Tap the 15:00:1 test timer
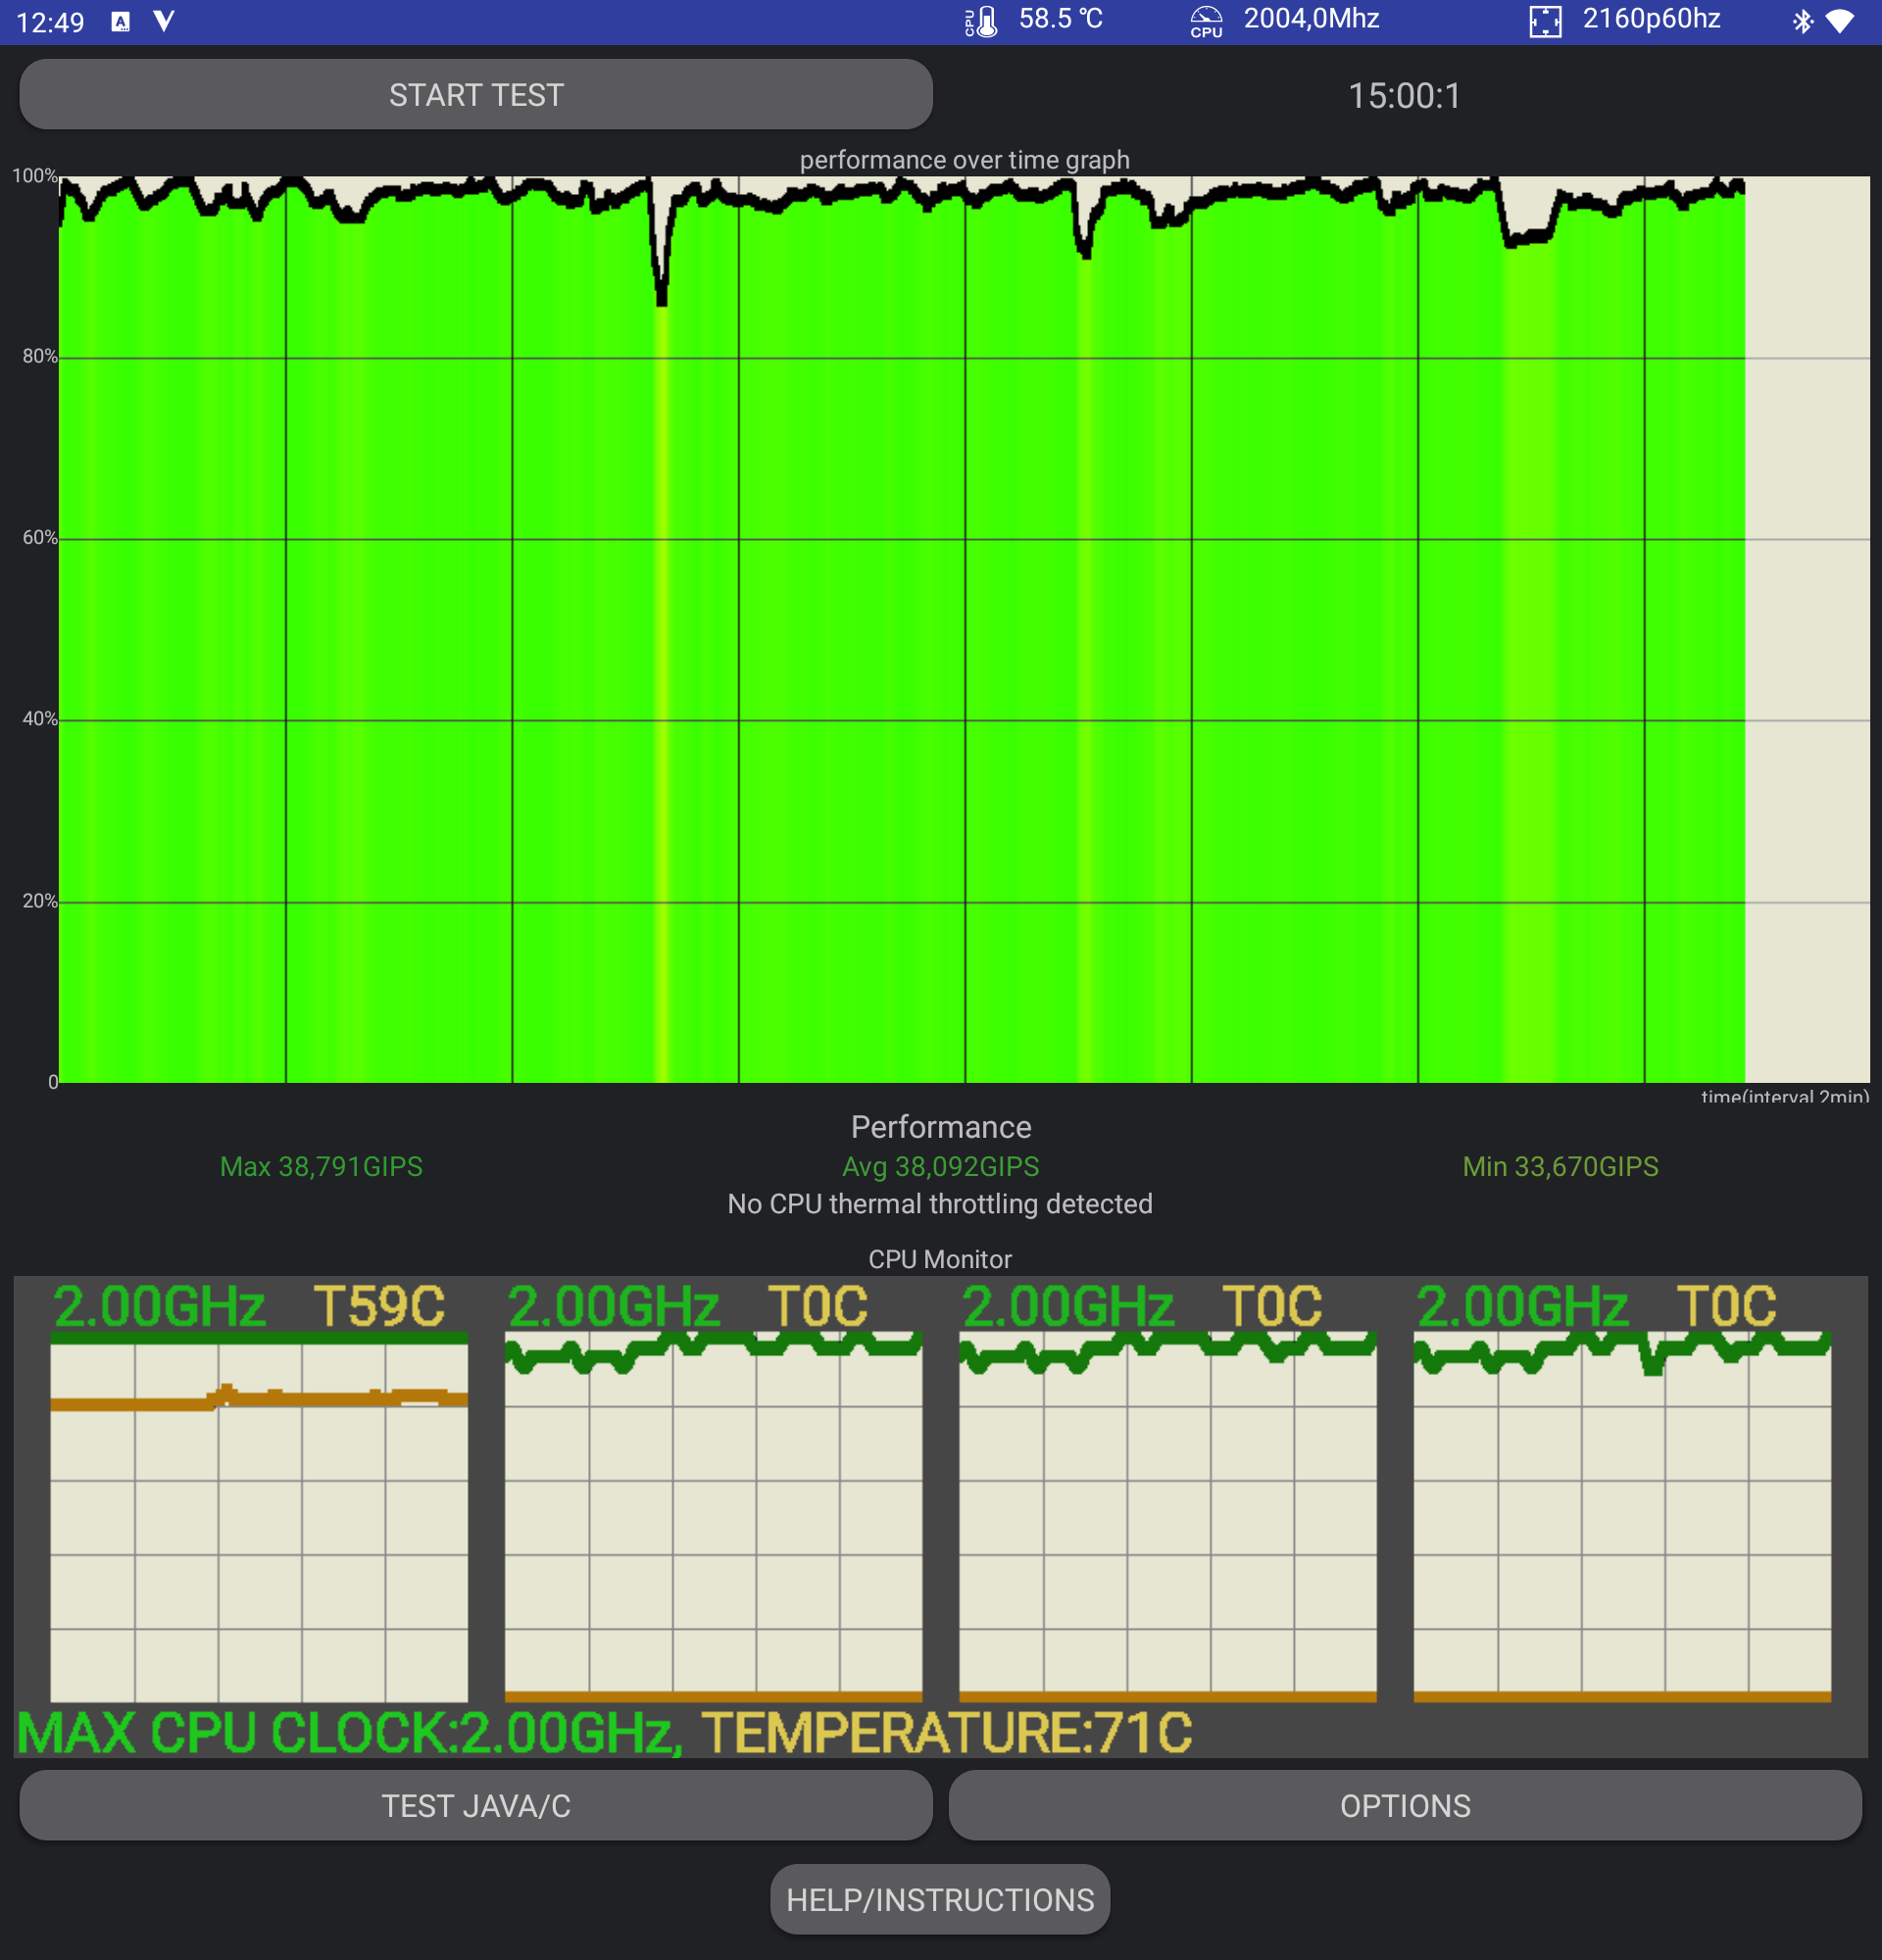The height and width of the screenshot is (1960, 1882). 1404,96
